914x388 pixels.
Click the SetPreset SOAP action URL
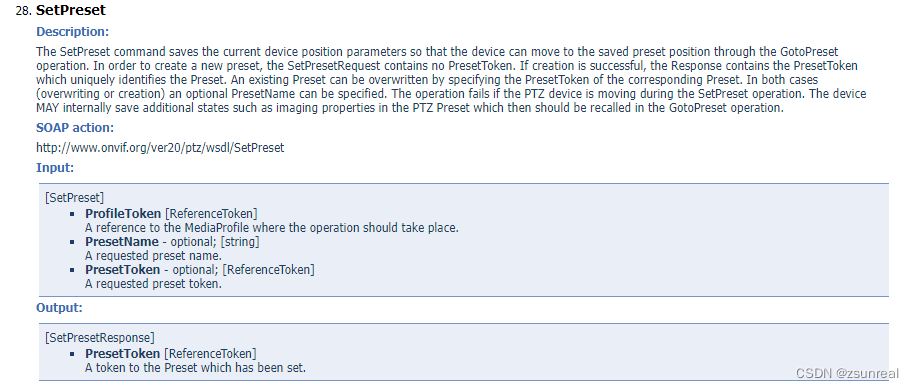[x=160, y=148]
